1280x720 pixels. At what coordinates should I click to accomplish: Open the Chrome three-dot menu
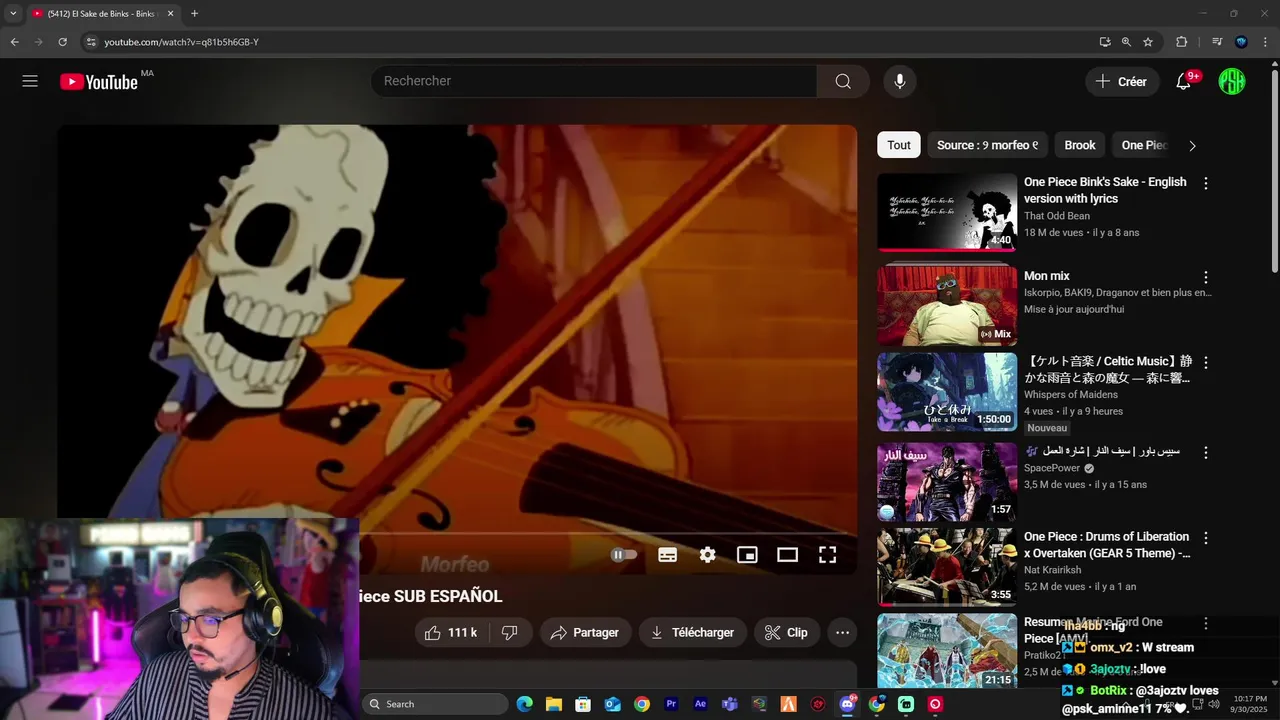tap(1265, 42)
